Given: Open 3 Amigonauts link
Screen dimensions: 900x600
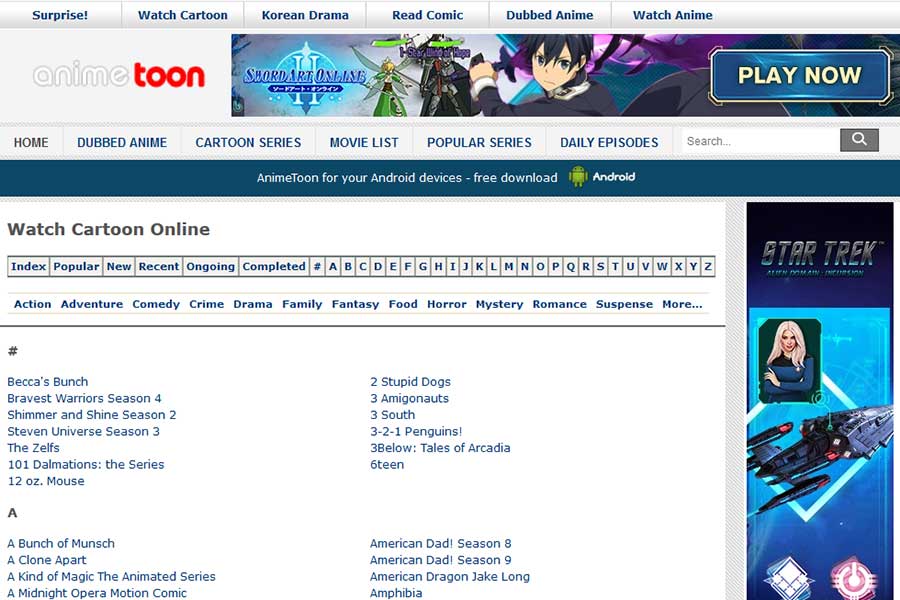Looking at the screenshot, I should click(x=409, y=398).
